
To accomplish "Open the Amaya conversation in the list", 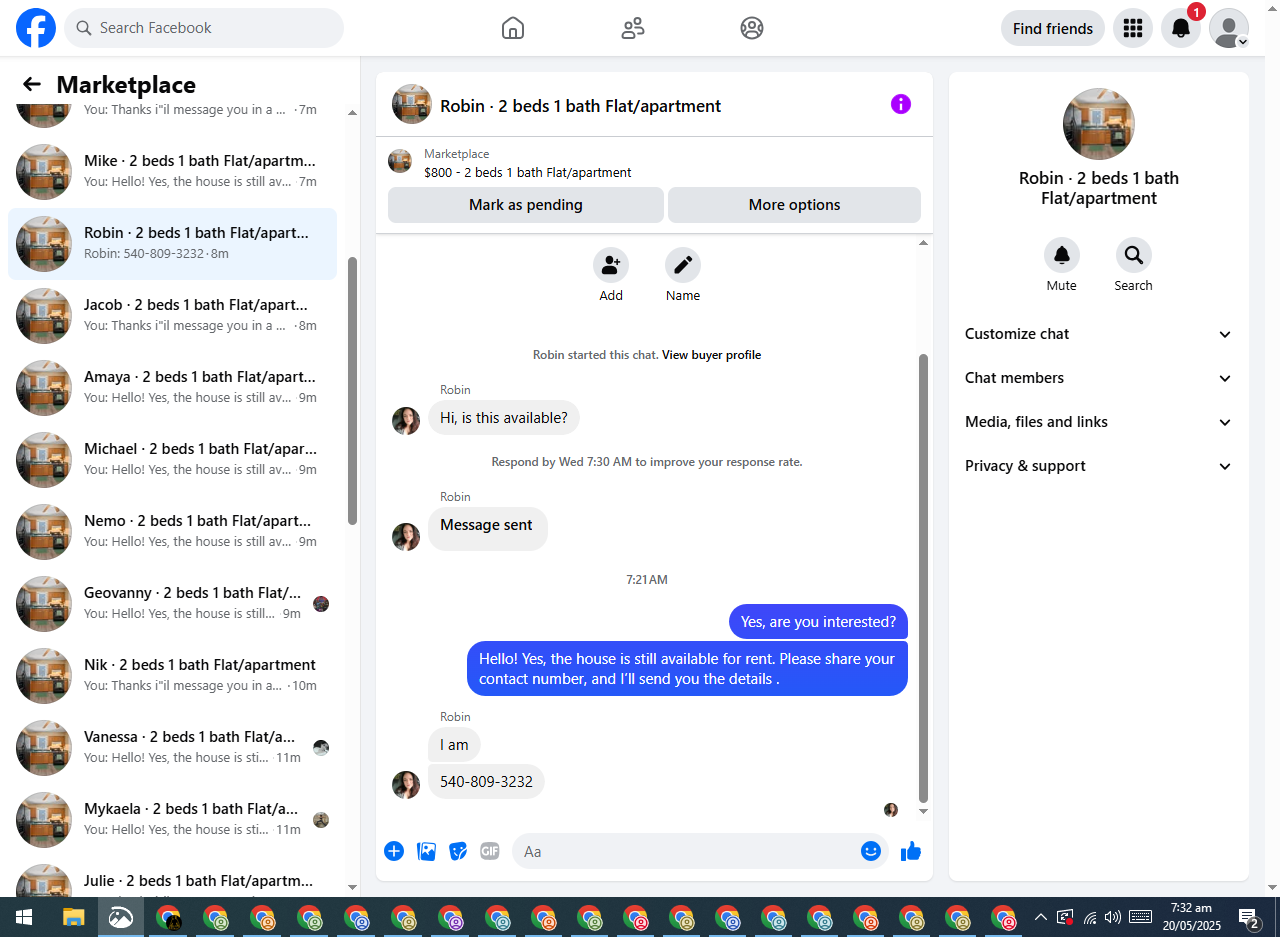I will tap(172, 388).
